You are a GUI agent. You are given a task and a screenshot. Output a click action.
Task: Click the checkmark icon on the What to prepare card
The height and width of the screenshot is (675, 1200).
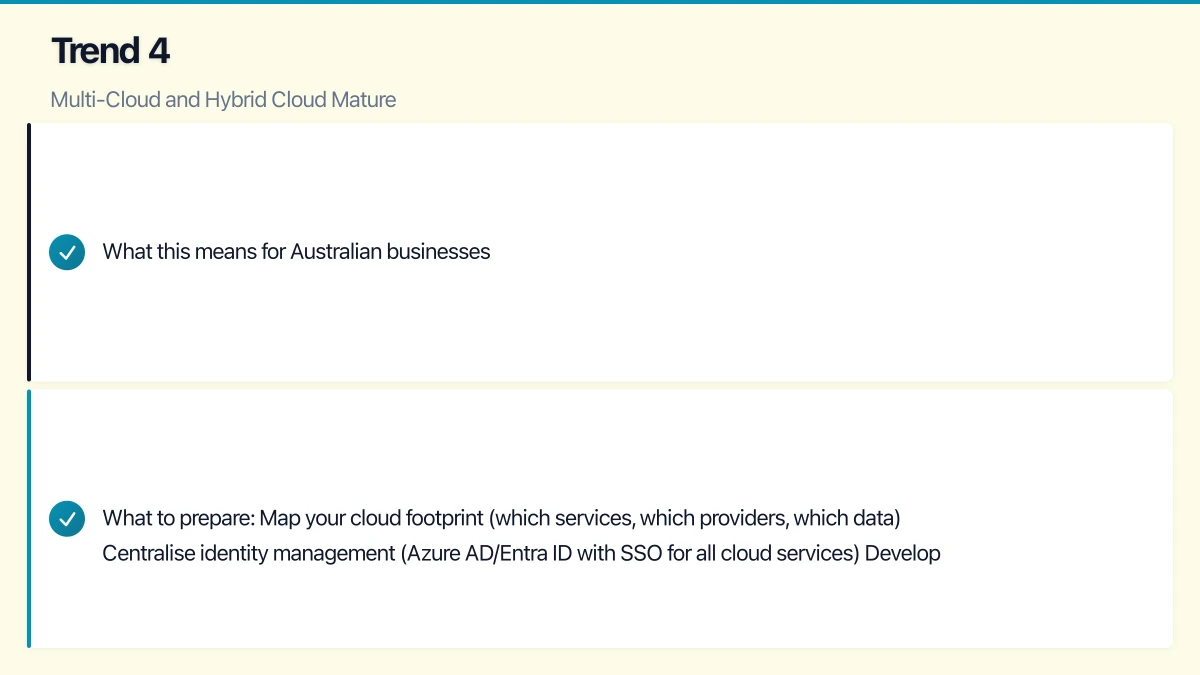point(67,518)
